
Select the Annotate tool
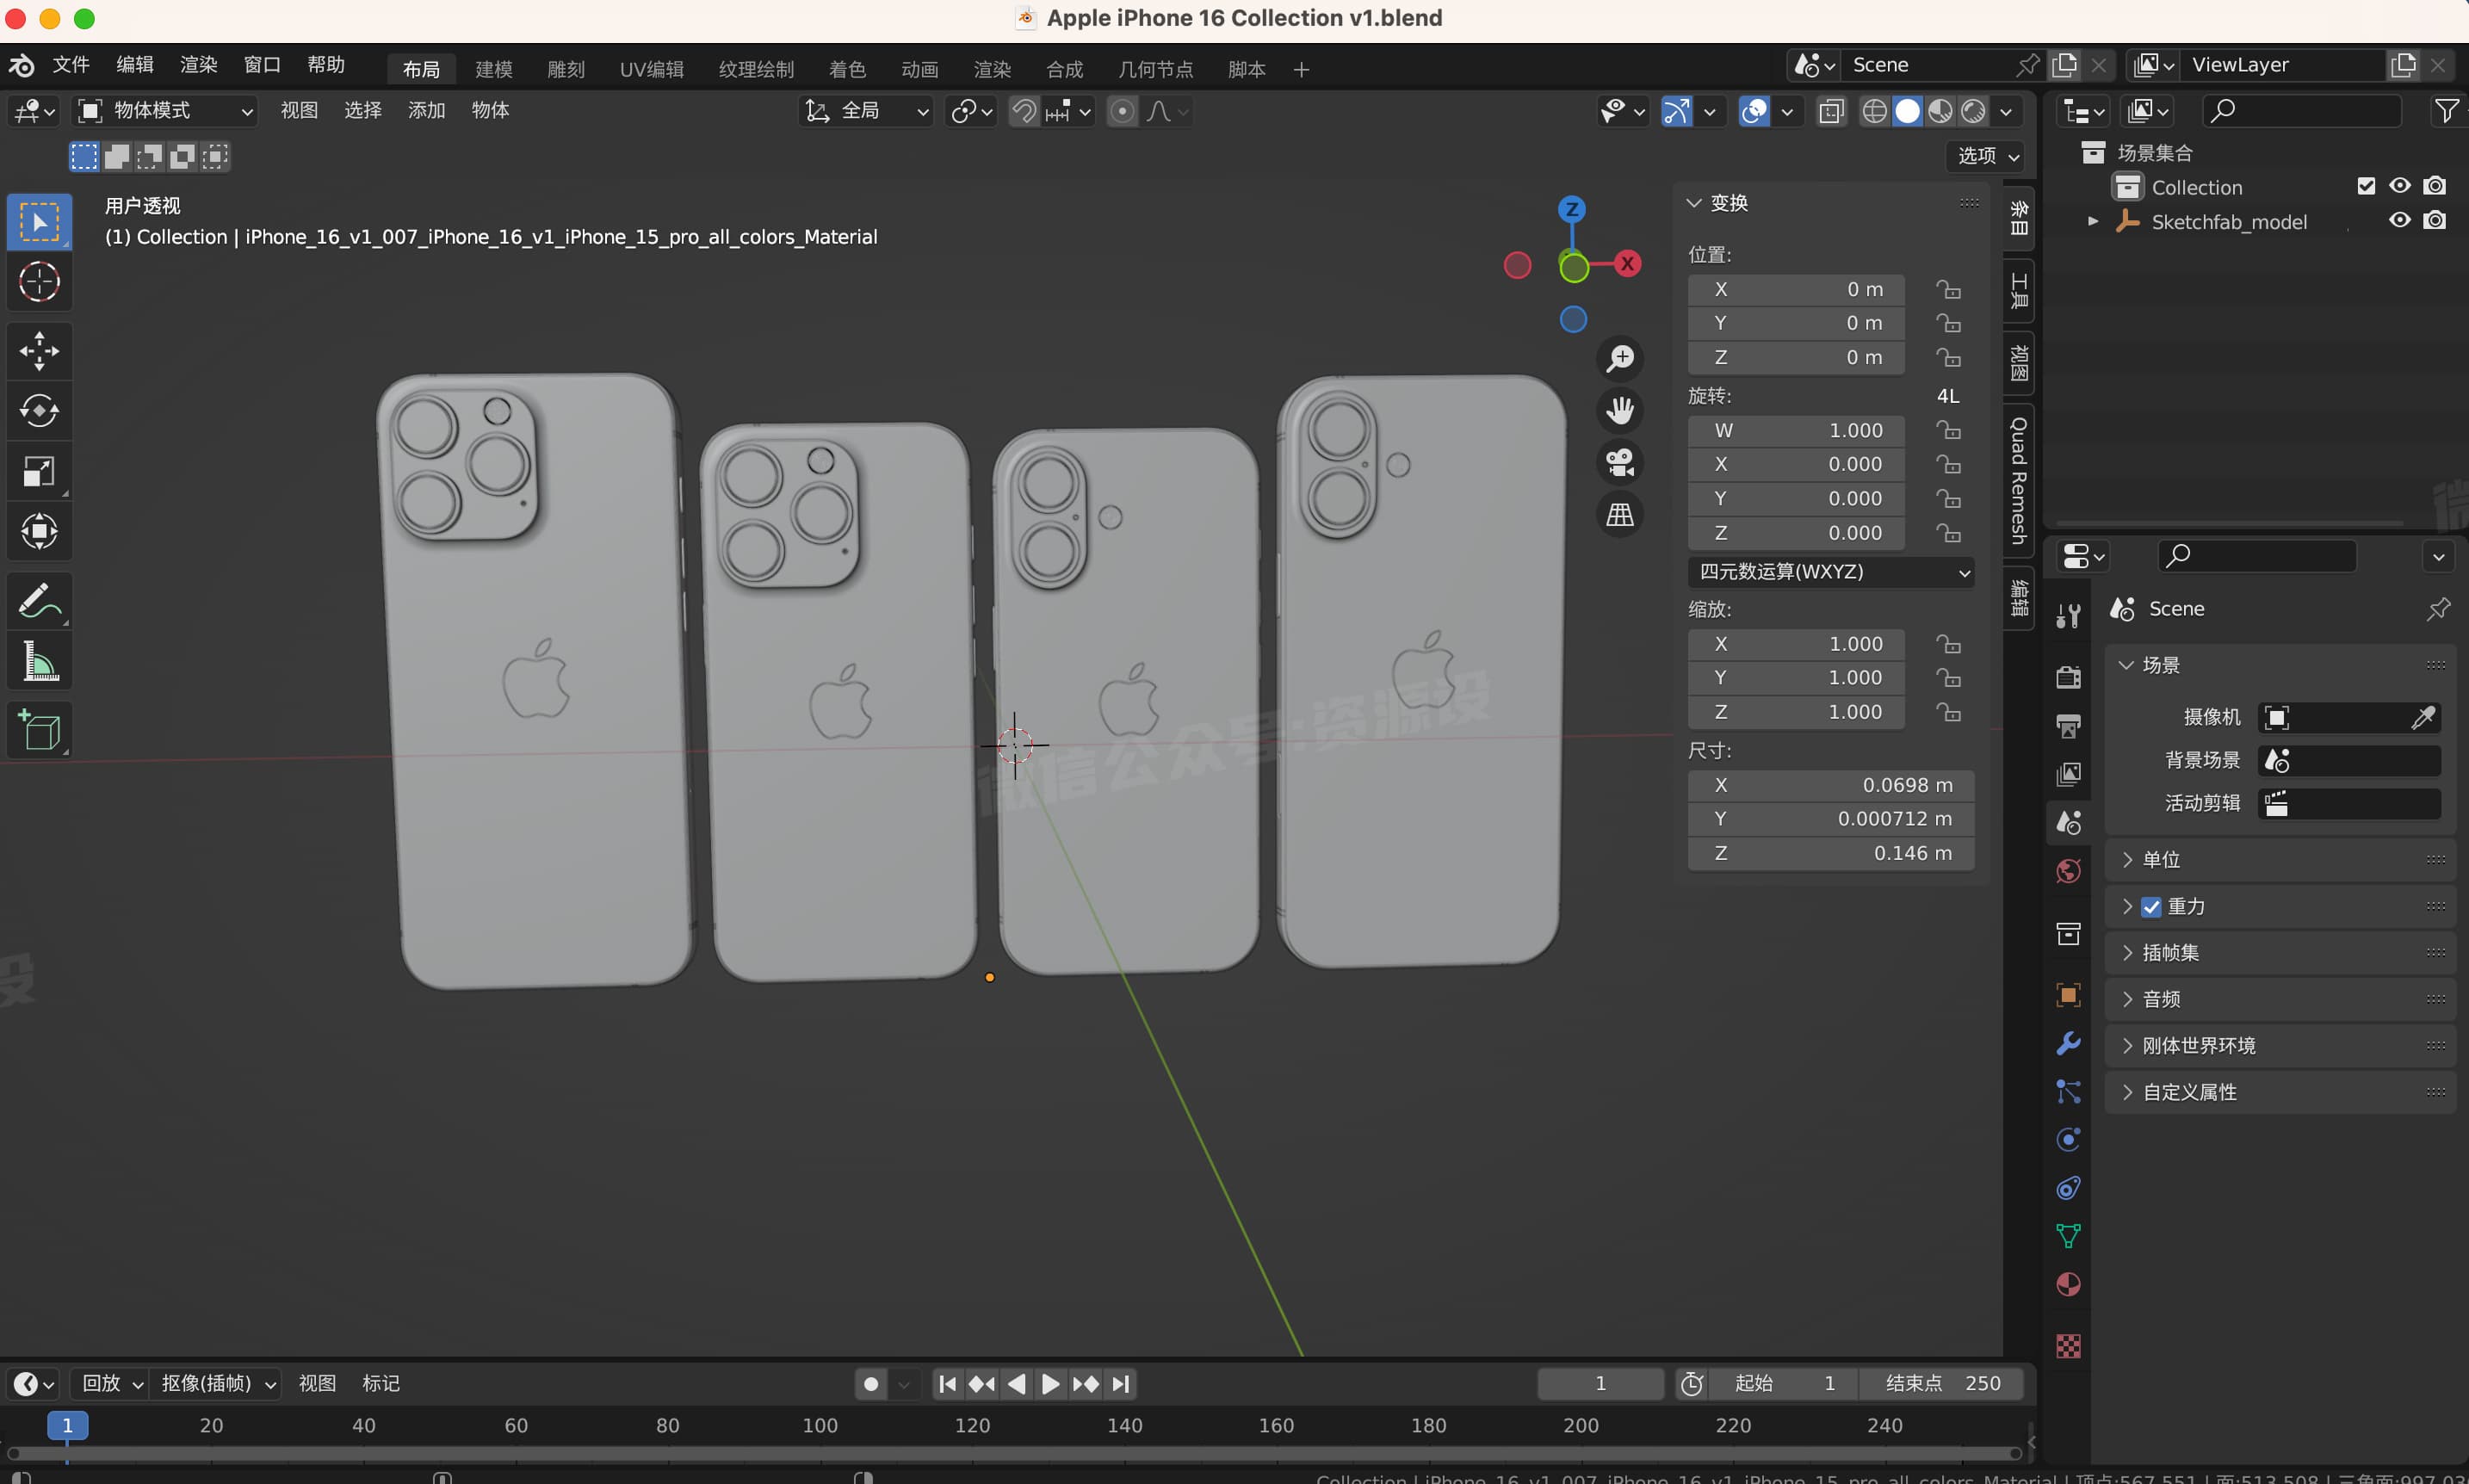(39, 601)
